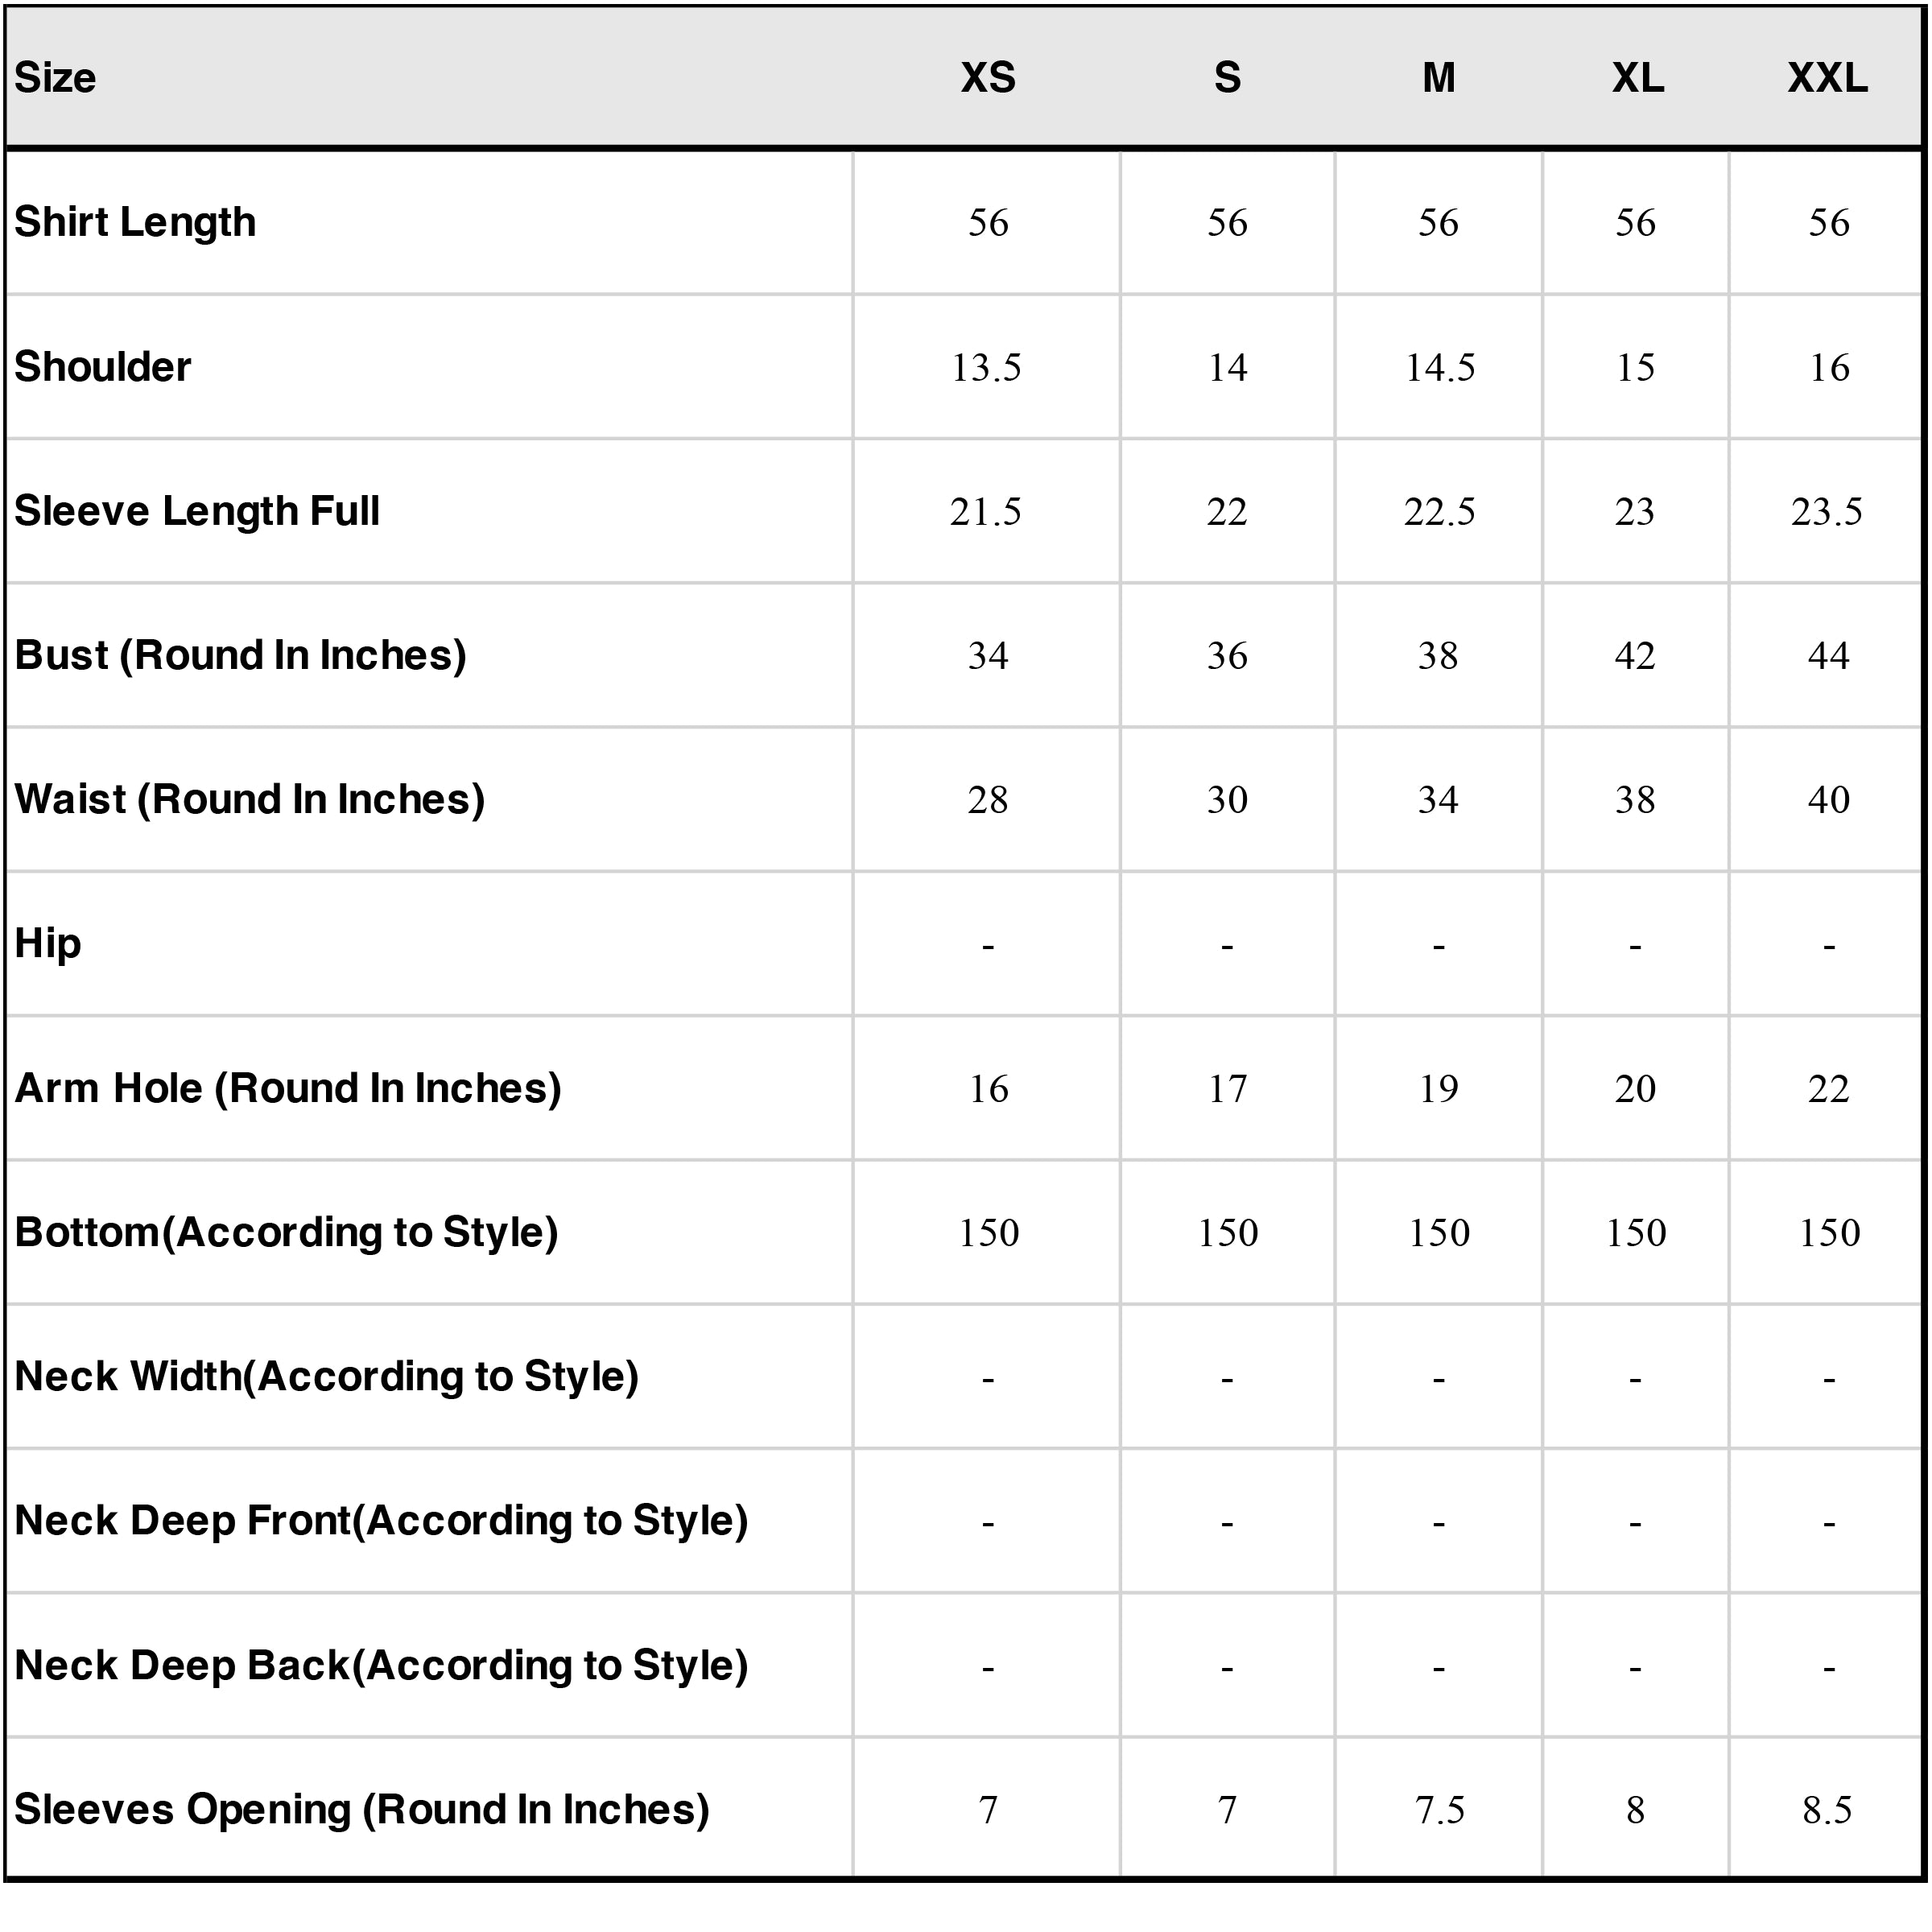This screenshot has width=1932, height=1932.
Task: Select Sleeve Length Full value 22.5
Action: [x=1439, y=511]
